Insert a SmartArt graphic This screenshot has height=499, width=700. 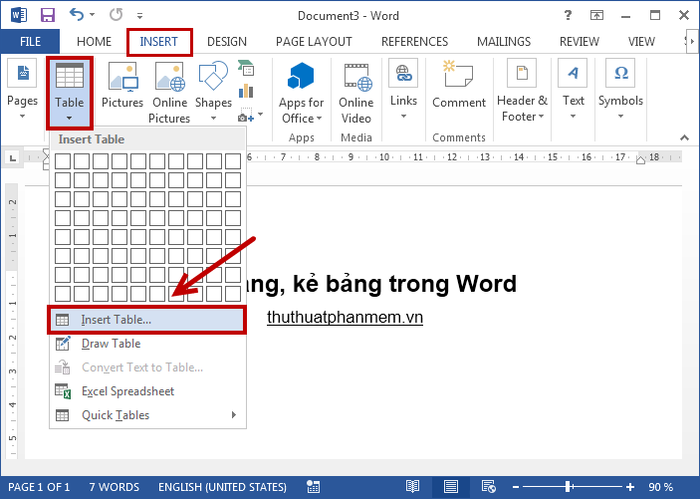point(246,68)
